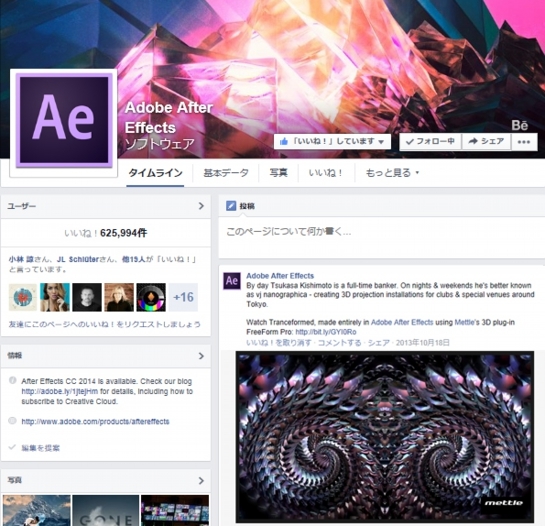The width and height of the screenshot is (545, 526).
Task: Open the Tranceformed spiral post image
Action: coord(385,437)
